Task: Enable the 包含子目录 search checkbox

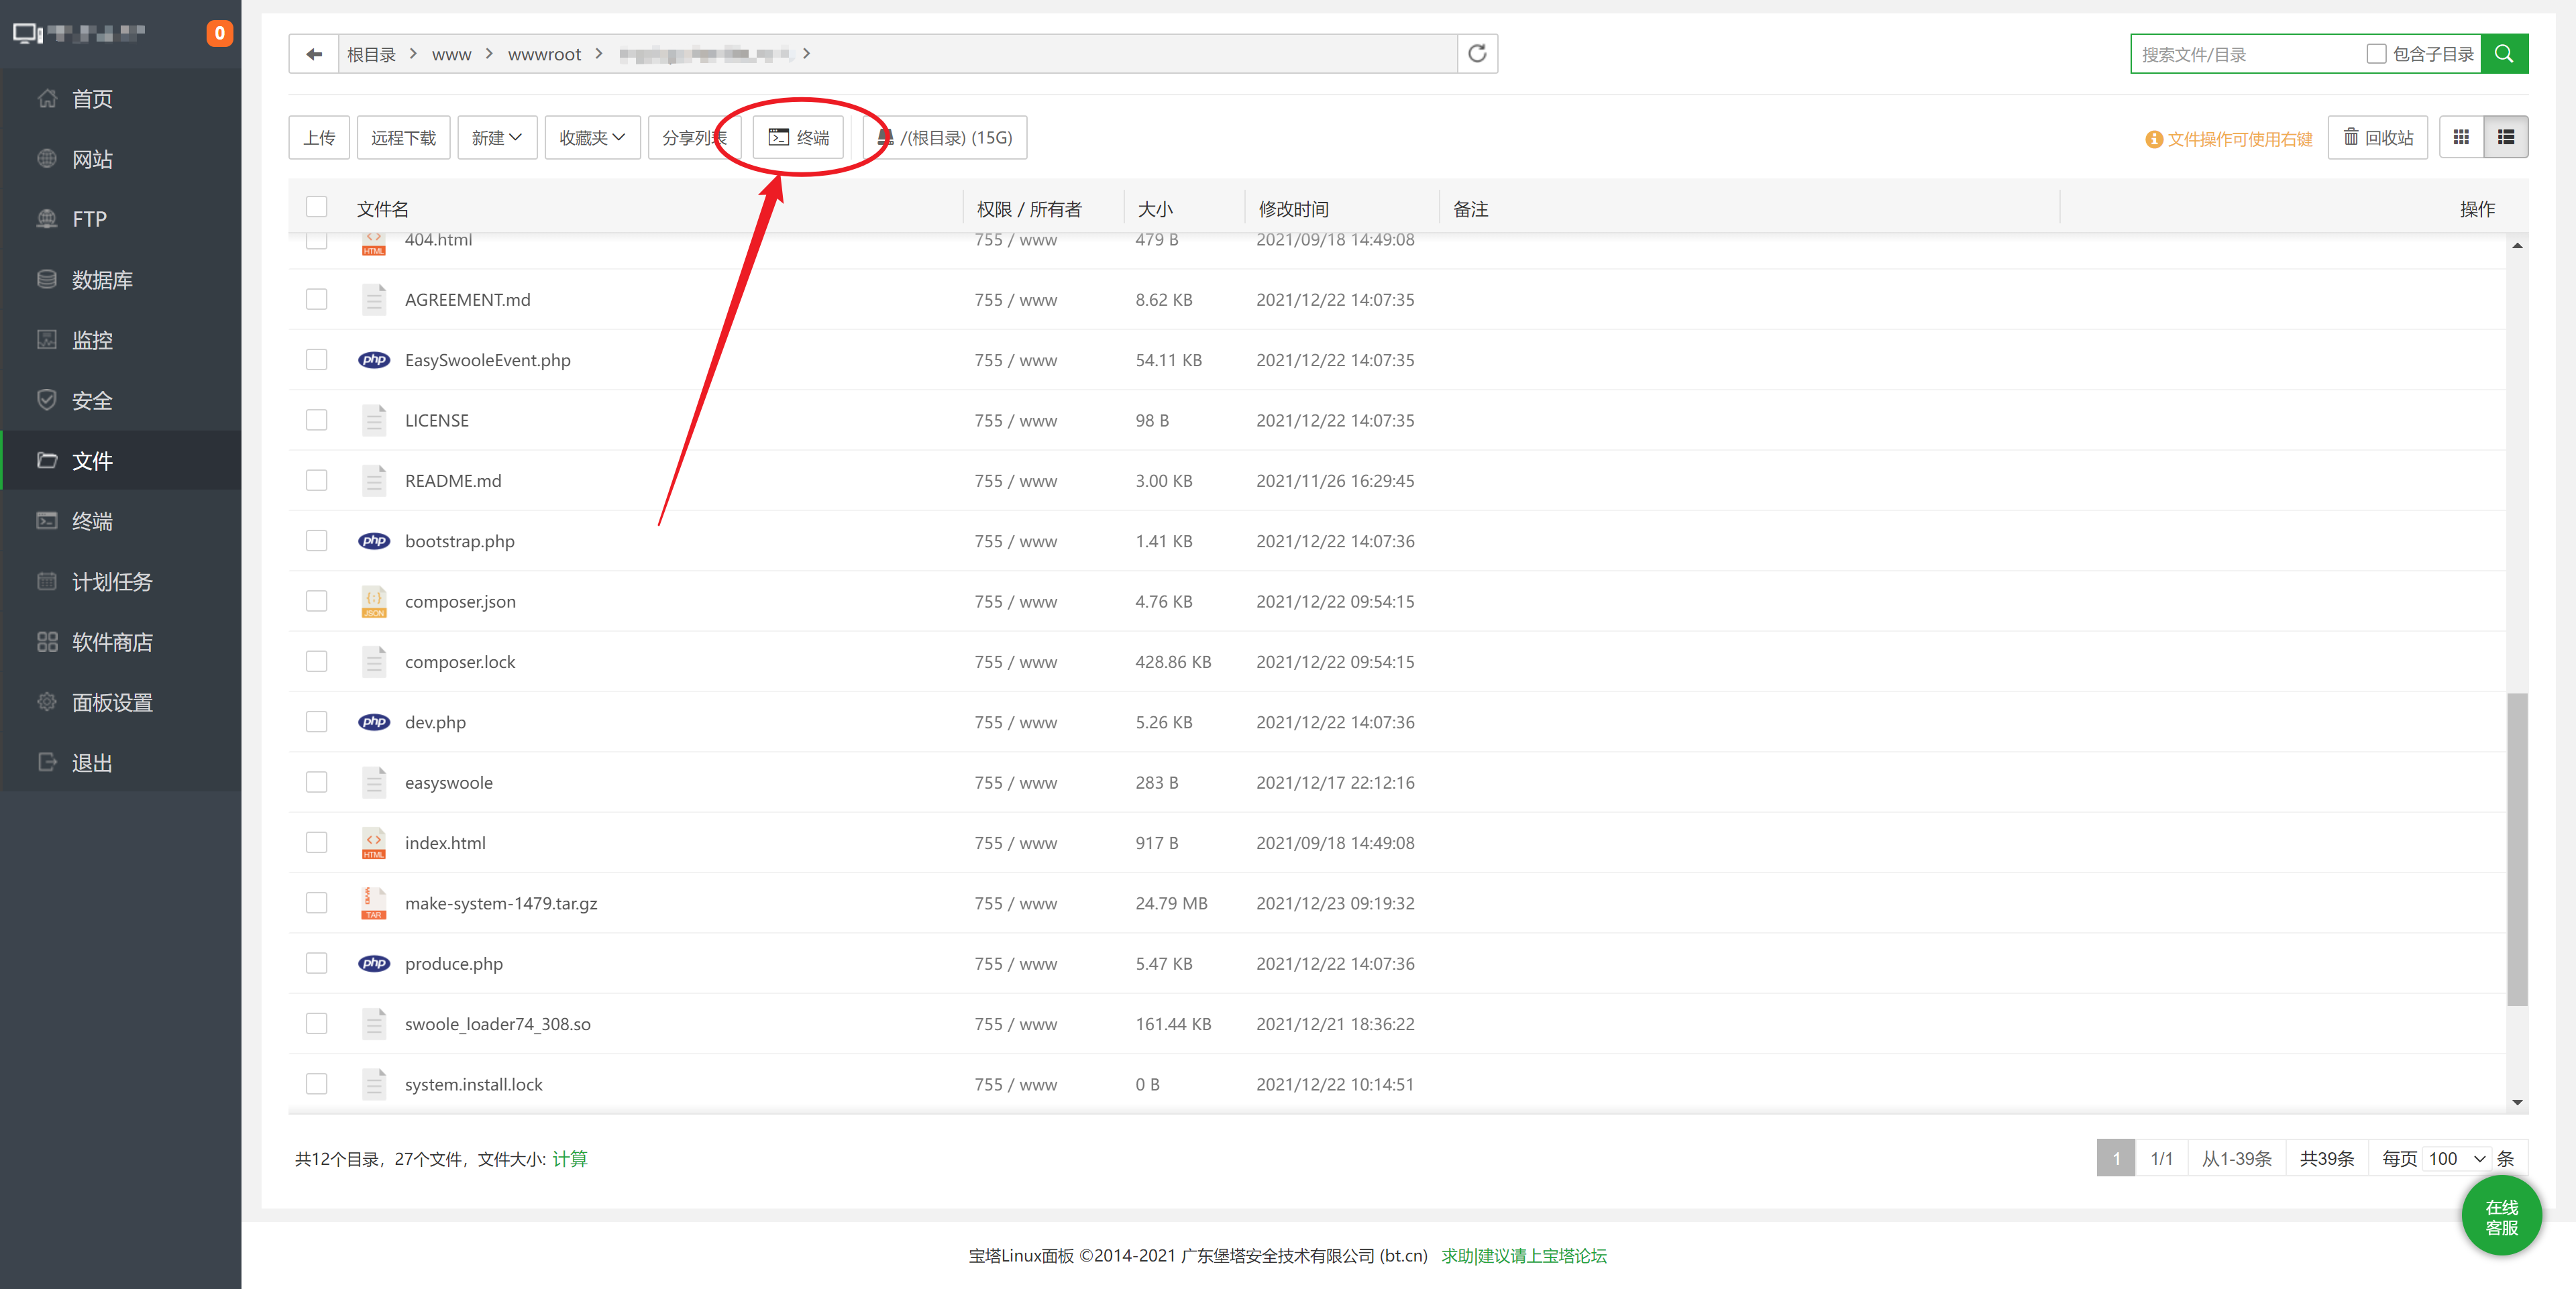Action: point(2376,54)
